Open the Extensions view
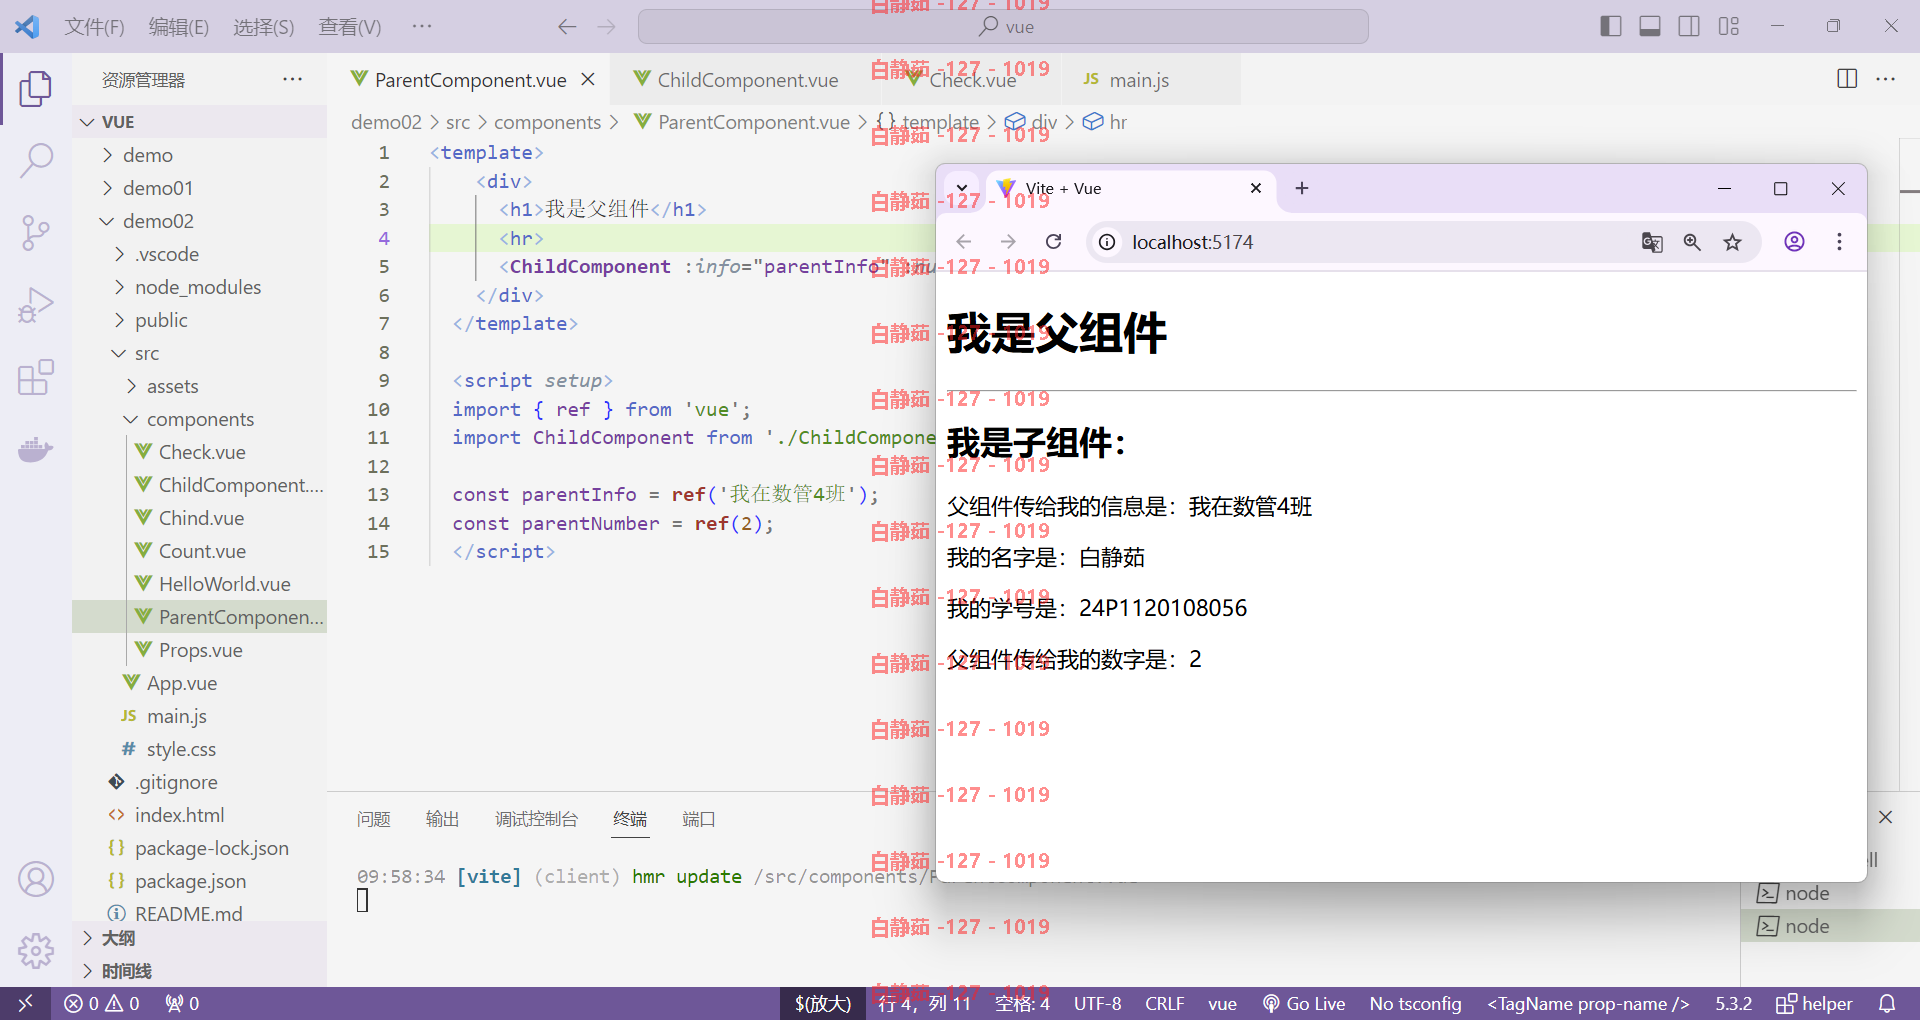Screen dimensions: 1920x1020 pos(36,378)
